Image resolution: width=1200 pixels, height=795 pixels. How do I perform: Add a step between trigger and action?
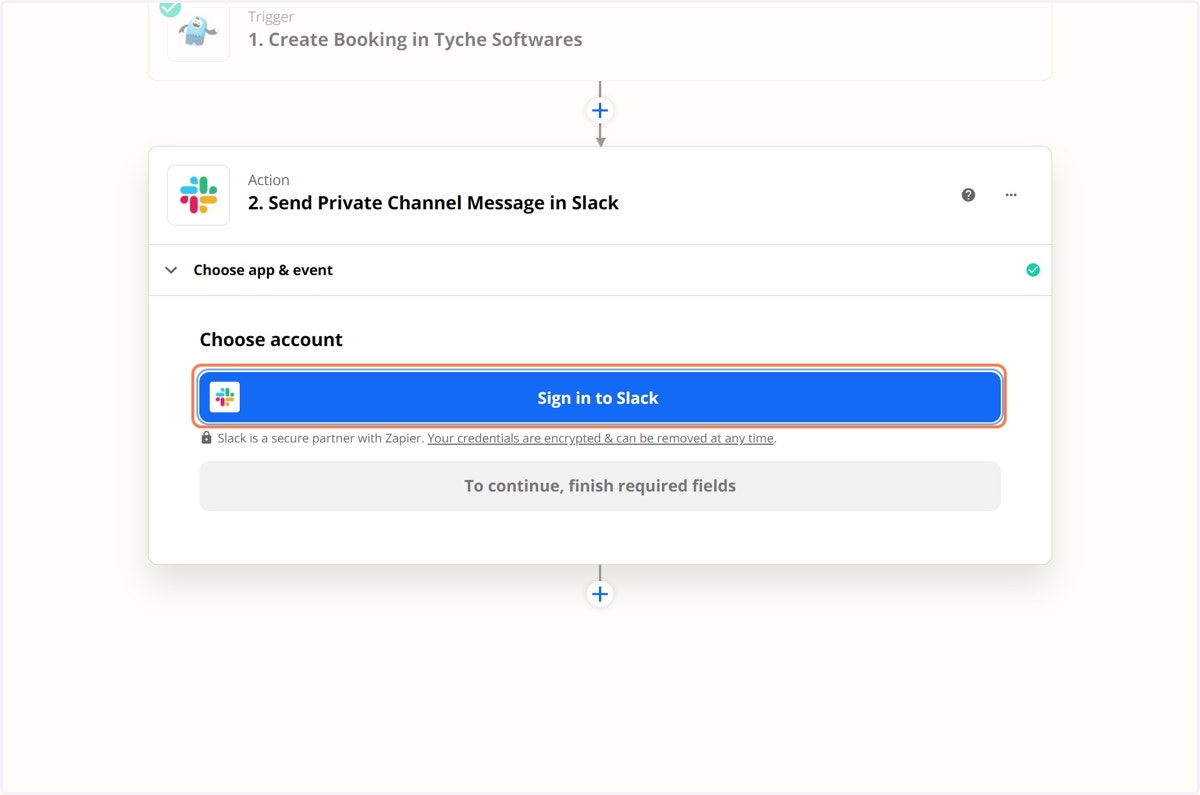(x=600, y=110)
